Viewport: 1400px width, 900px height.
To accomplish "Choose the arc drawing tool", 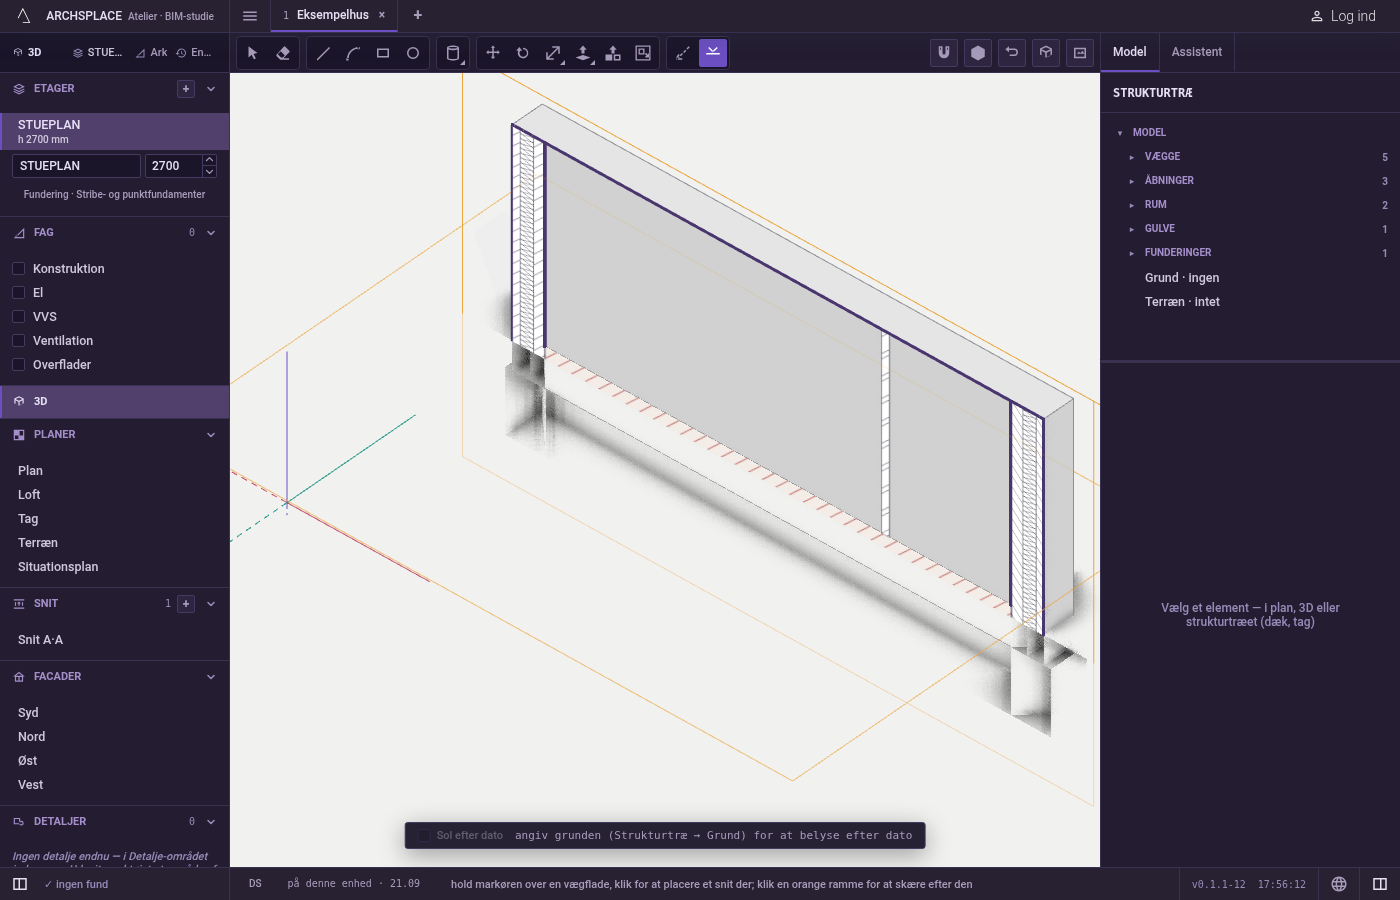I will tap(353, 53).
